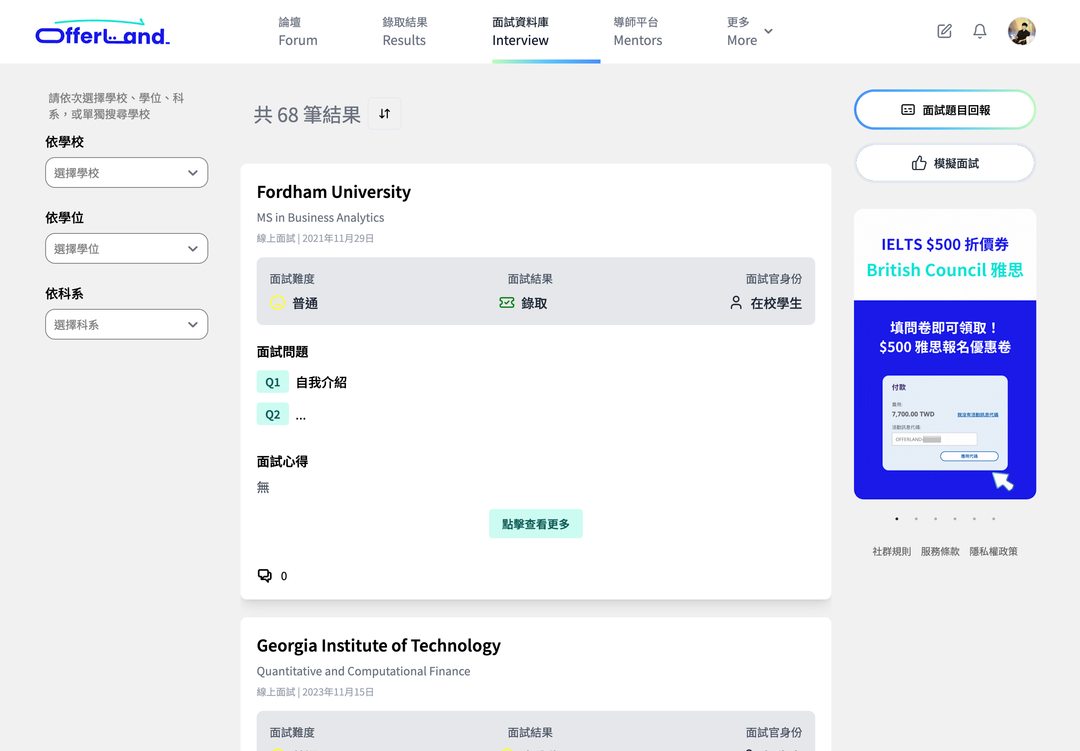Go to the 錄取結果 Results tab
Screen dimensions: 1080x751
click(405, 32)
